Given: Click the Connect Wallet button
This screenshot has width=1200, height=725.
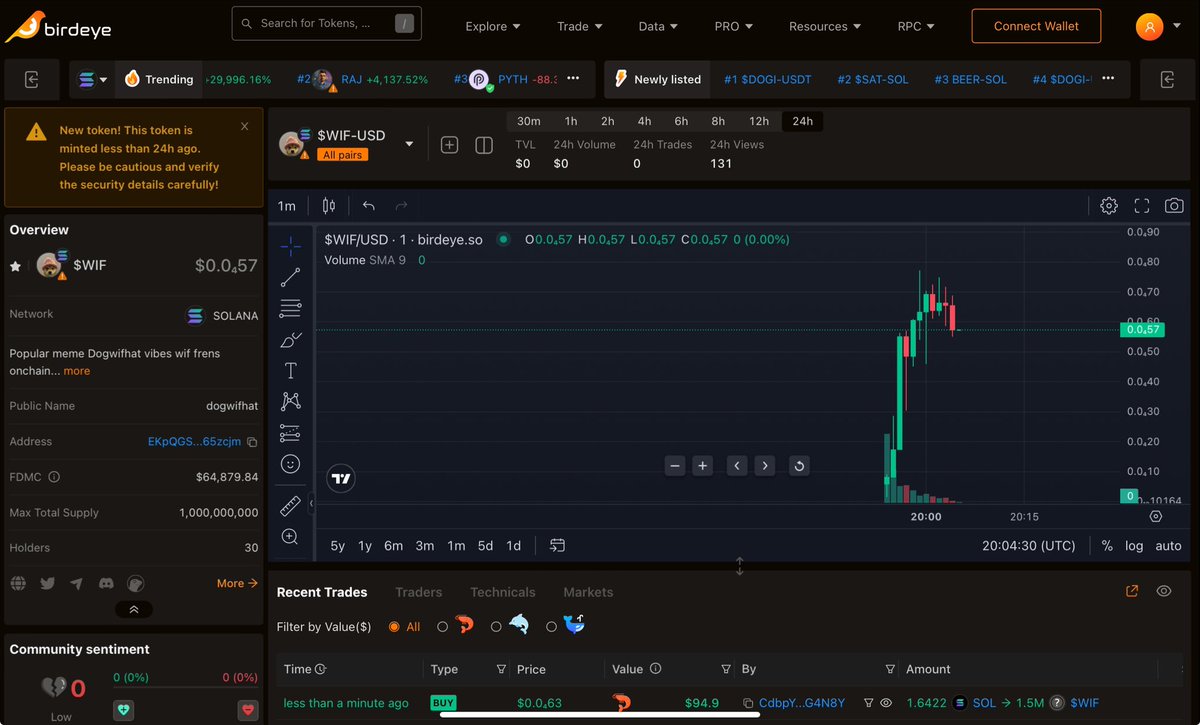Looking at the screenshot, I should point(1036,26).
